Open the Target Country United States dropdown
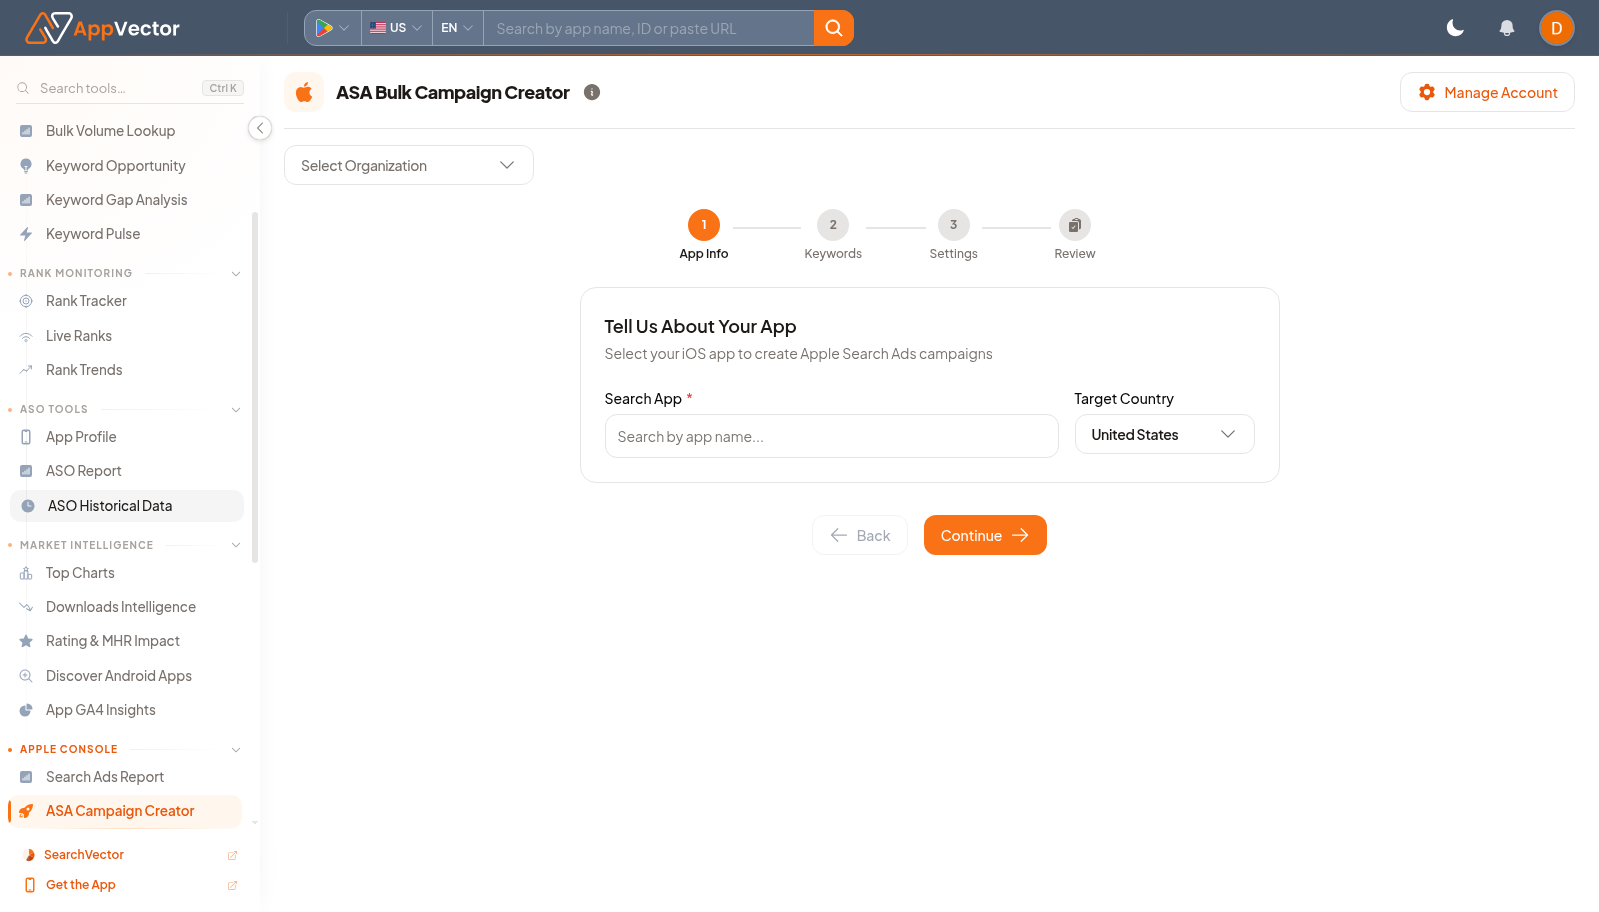Viewport: 1599px width, 912px height. click(1165, 434)
